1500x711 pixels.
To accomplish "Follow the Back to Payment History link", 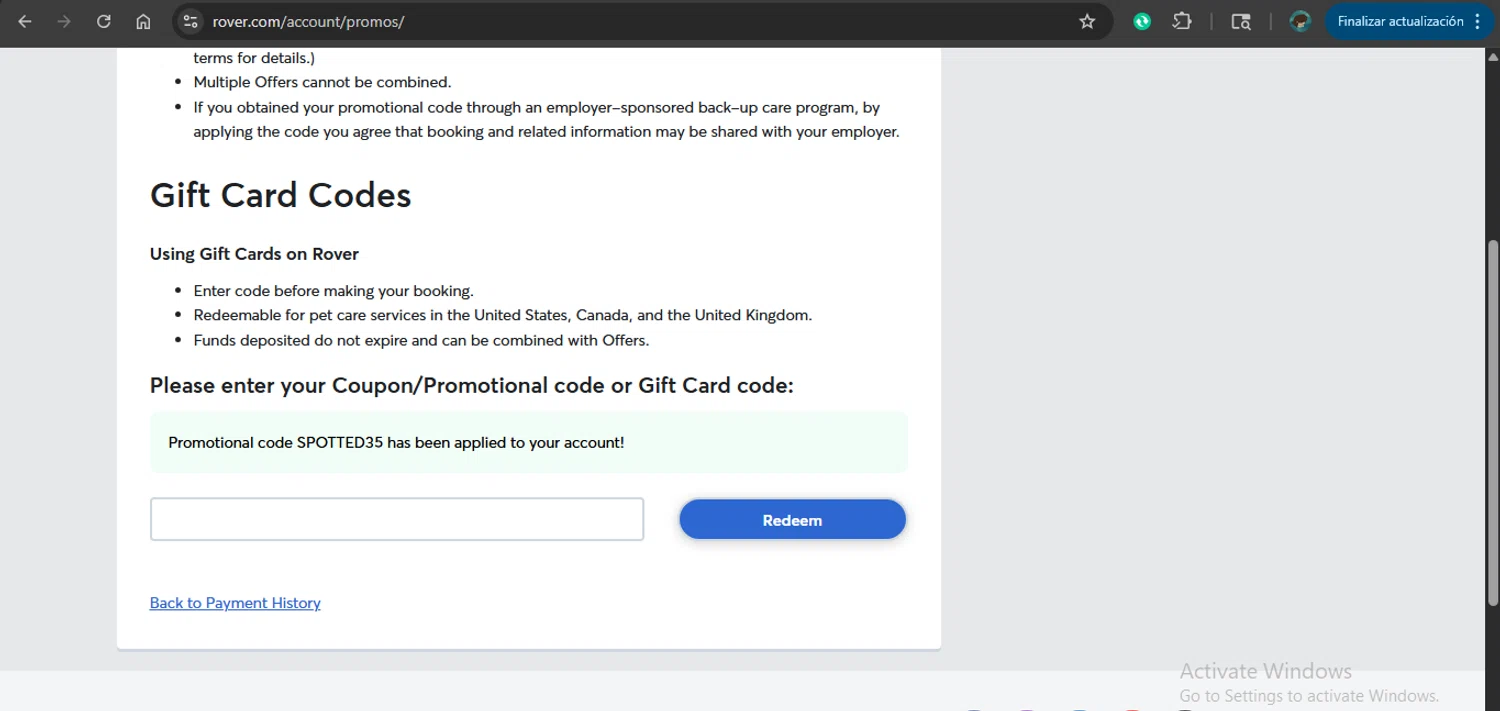I will tap(235, 603).
